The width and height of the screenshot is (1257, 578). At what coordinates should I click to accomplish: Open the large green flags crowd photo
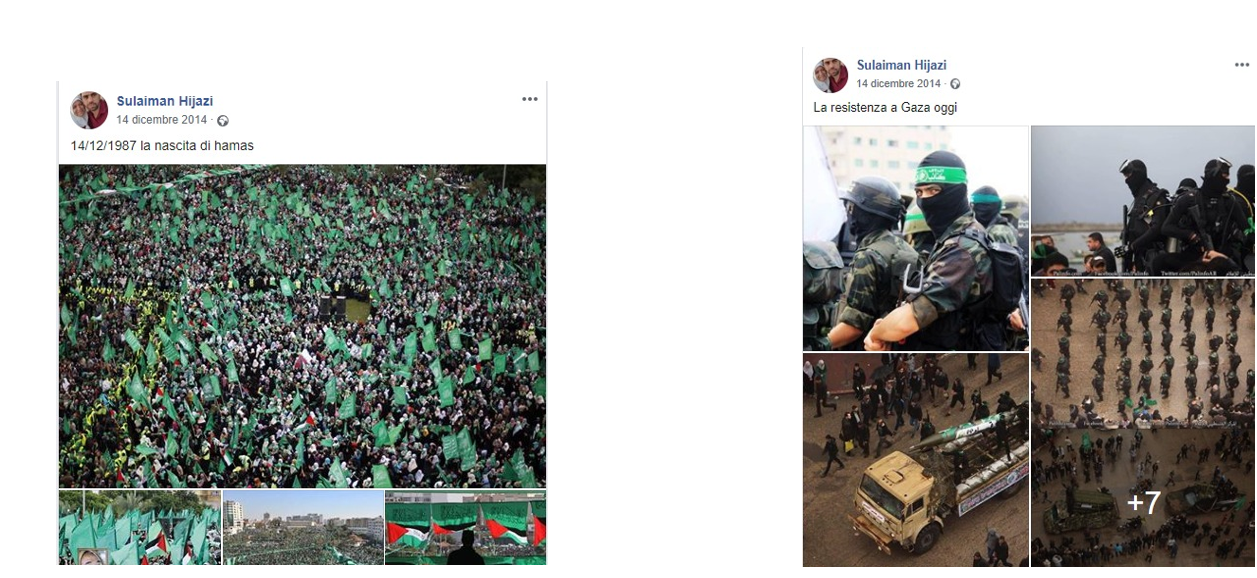coord(303,326)
